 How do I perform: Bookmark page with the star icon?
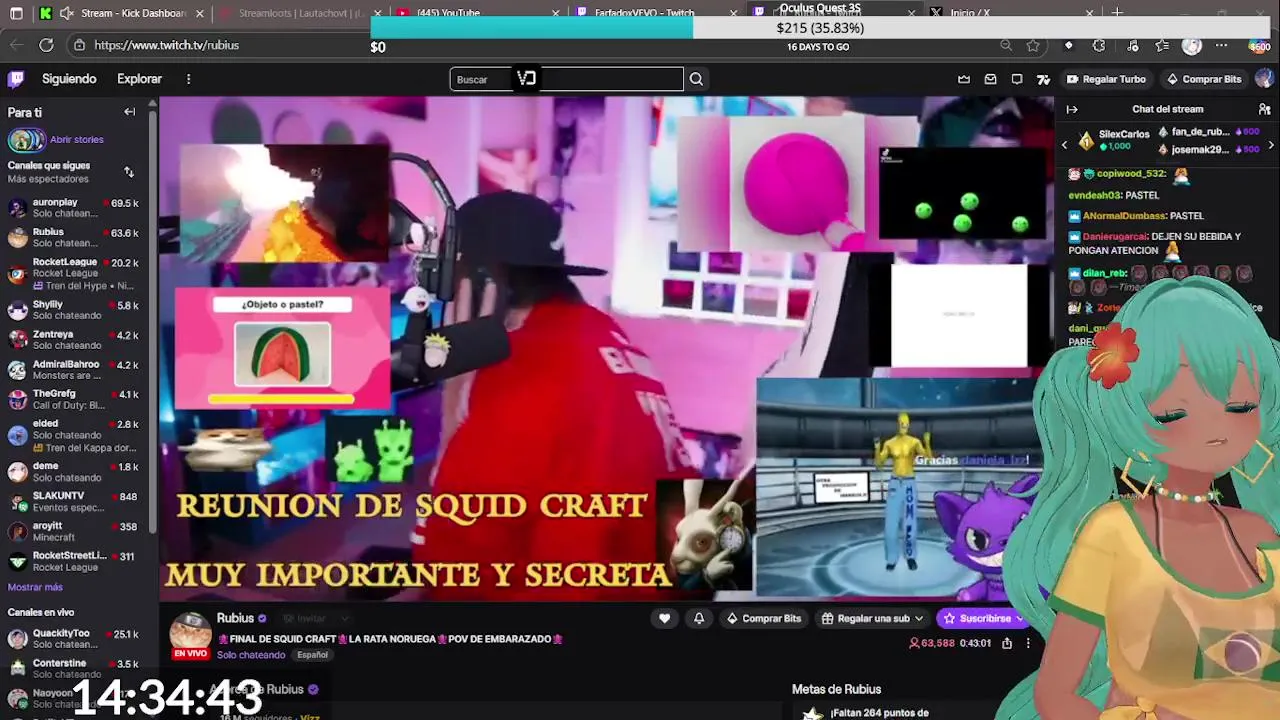(1033, 45)
